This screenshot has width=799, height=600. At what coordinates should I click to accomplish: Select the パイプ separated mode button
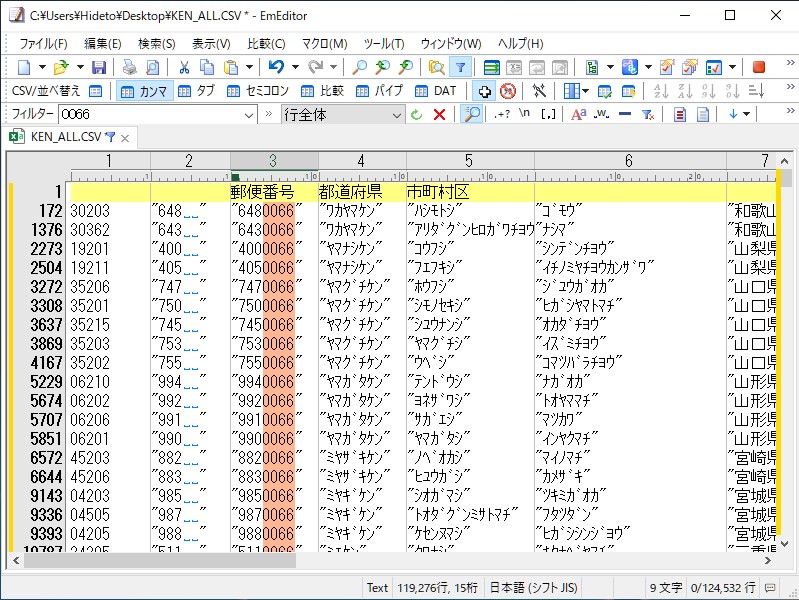(x=380, y=91)
